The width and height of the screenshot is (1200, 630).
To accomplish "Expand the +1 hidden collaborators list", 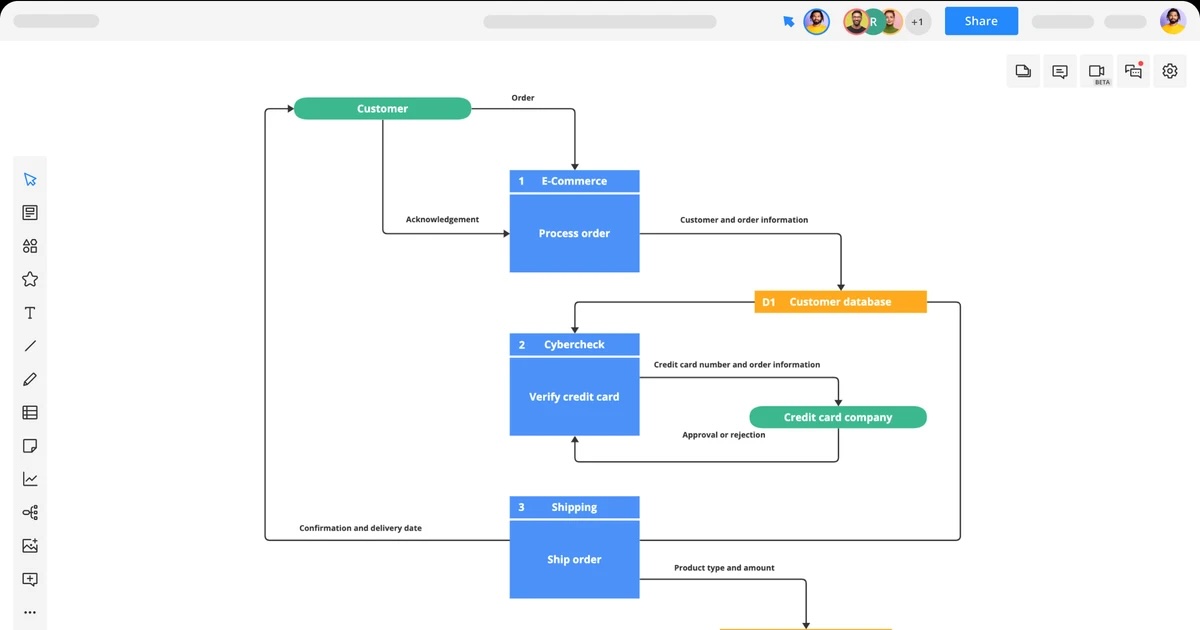I will click(x=917, y=21).
